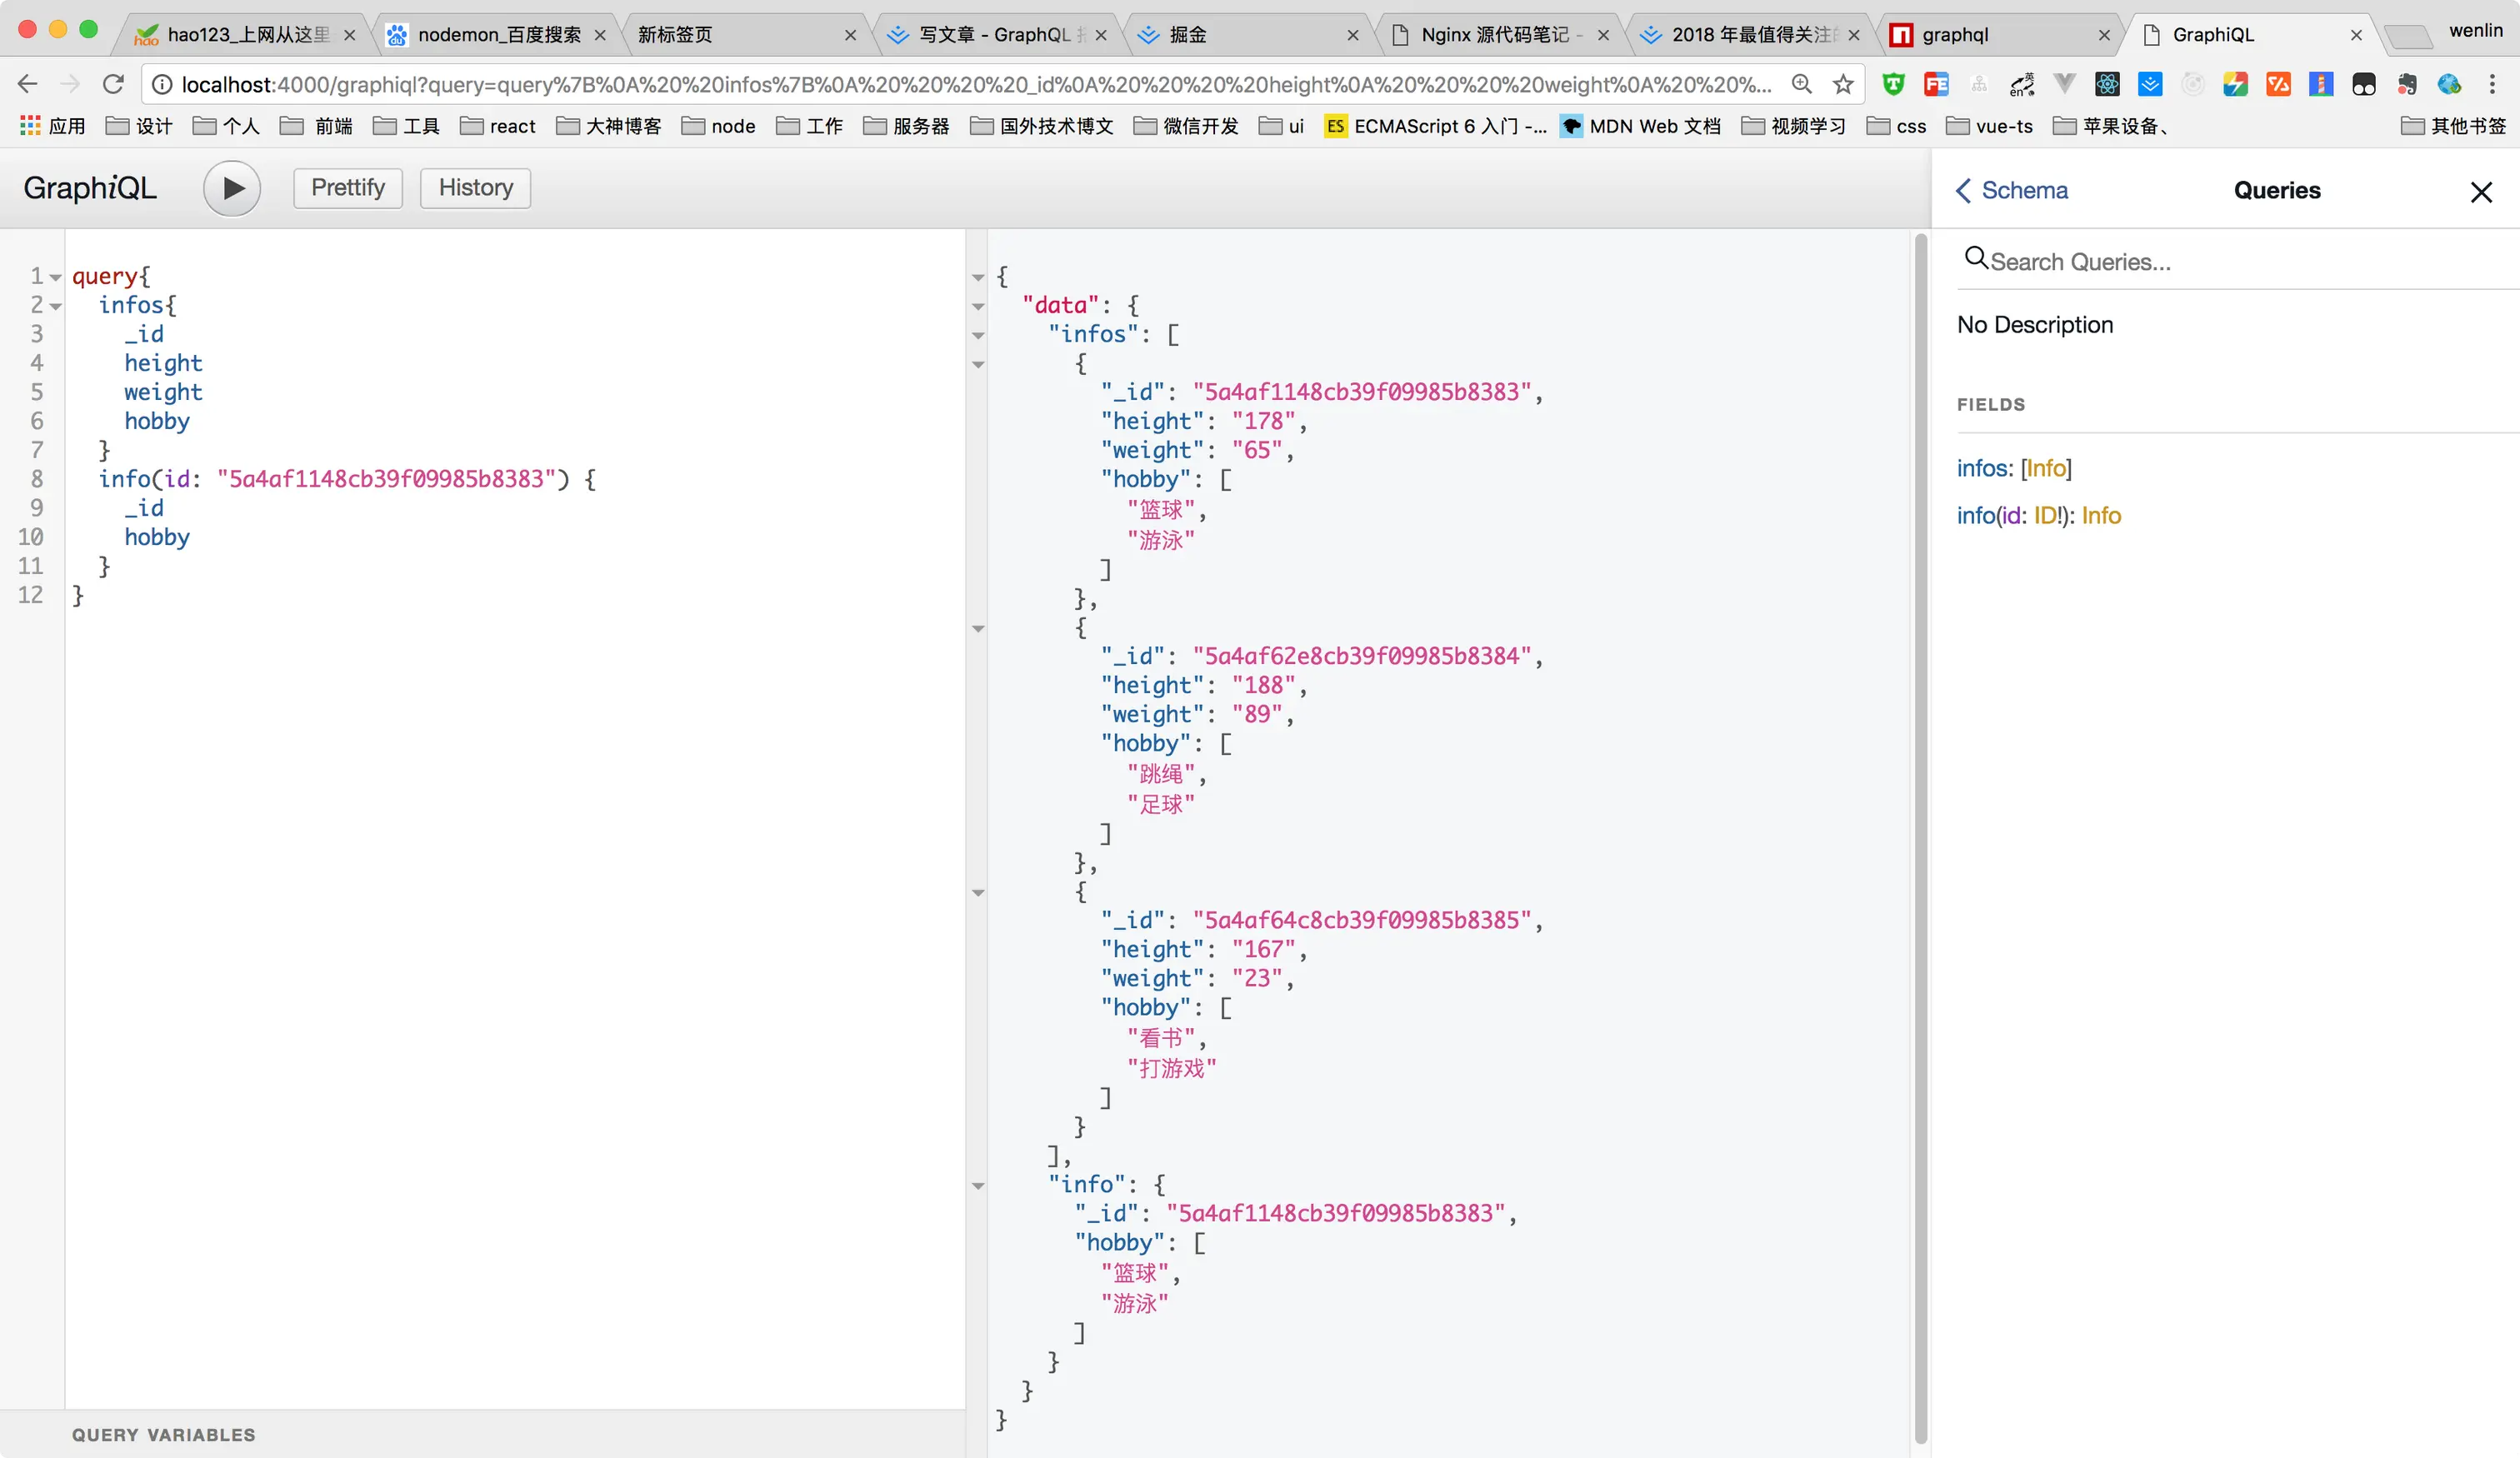Open the Evernote elephant extension
Screen dimensions: 2520x1458
coord(2407,85)
